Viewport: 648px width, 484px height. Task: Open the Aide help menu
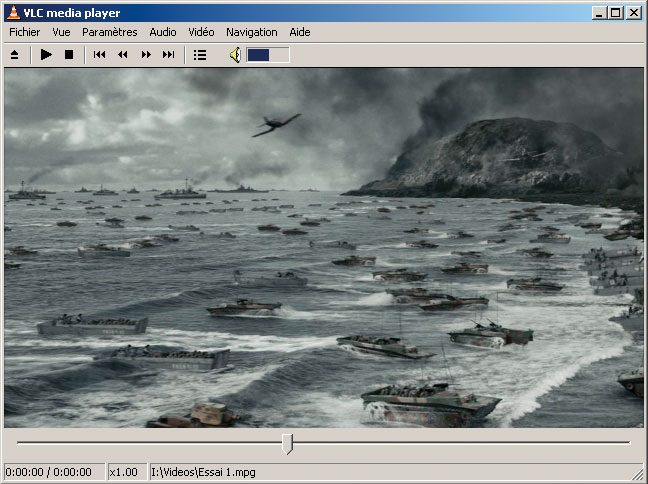(x=300, y=32)
